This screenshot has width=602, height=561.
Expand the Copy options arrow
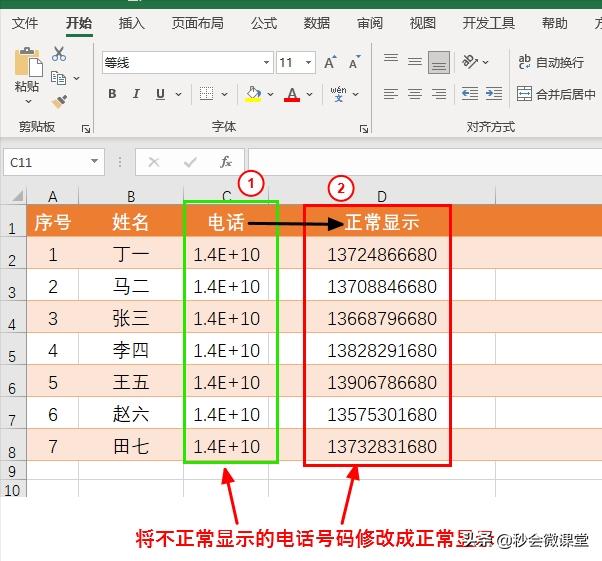(x=76, y=78)
